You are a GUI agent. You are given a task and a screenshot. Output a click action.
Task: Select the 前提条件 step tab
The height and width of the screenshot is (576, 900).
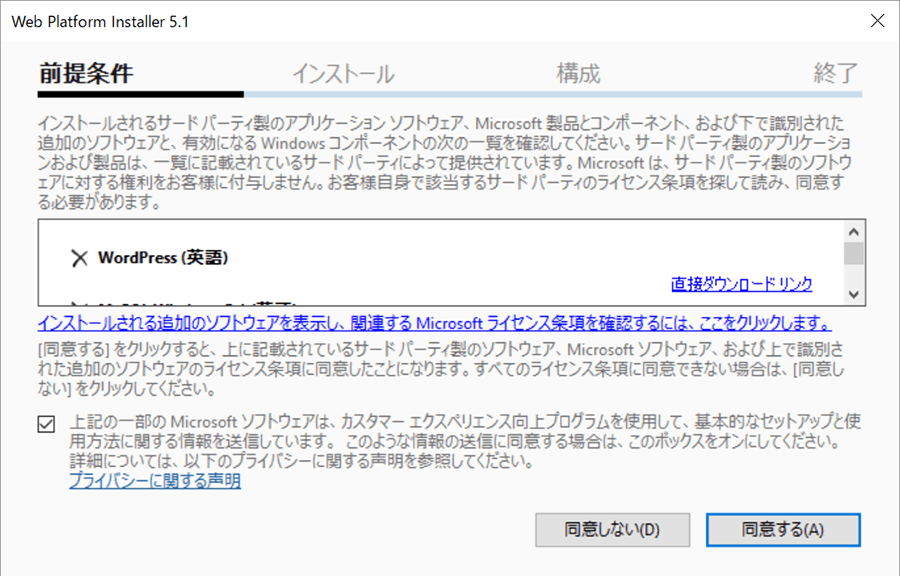click(x=86, y=73)
